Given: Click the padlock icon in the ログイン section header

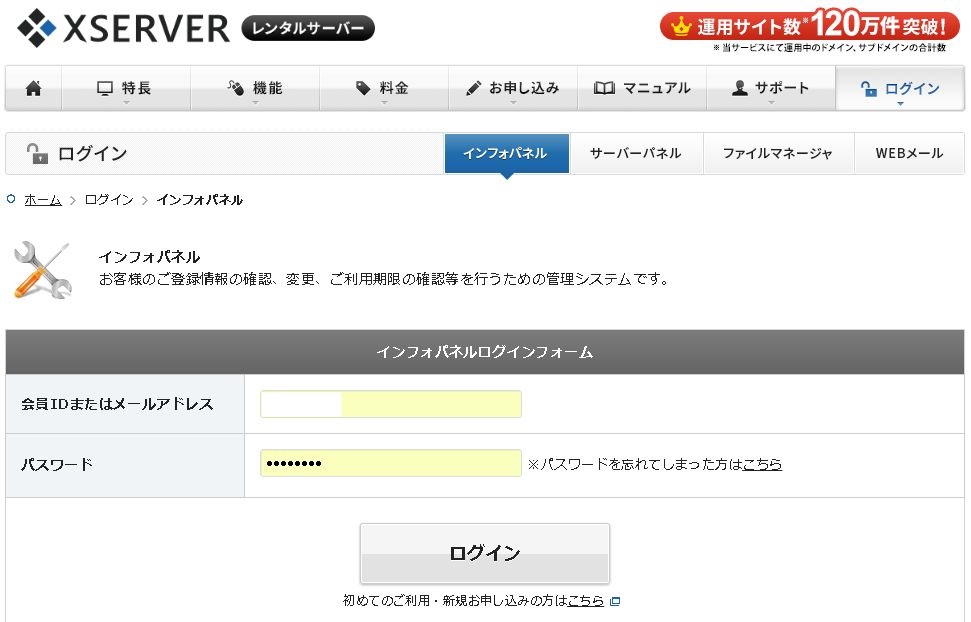Looking at the screenshot, I should 37,153.
